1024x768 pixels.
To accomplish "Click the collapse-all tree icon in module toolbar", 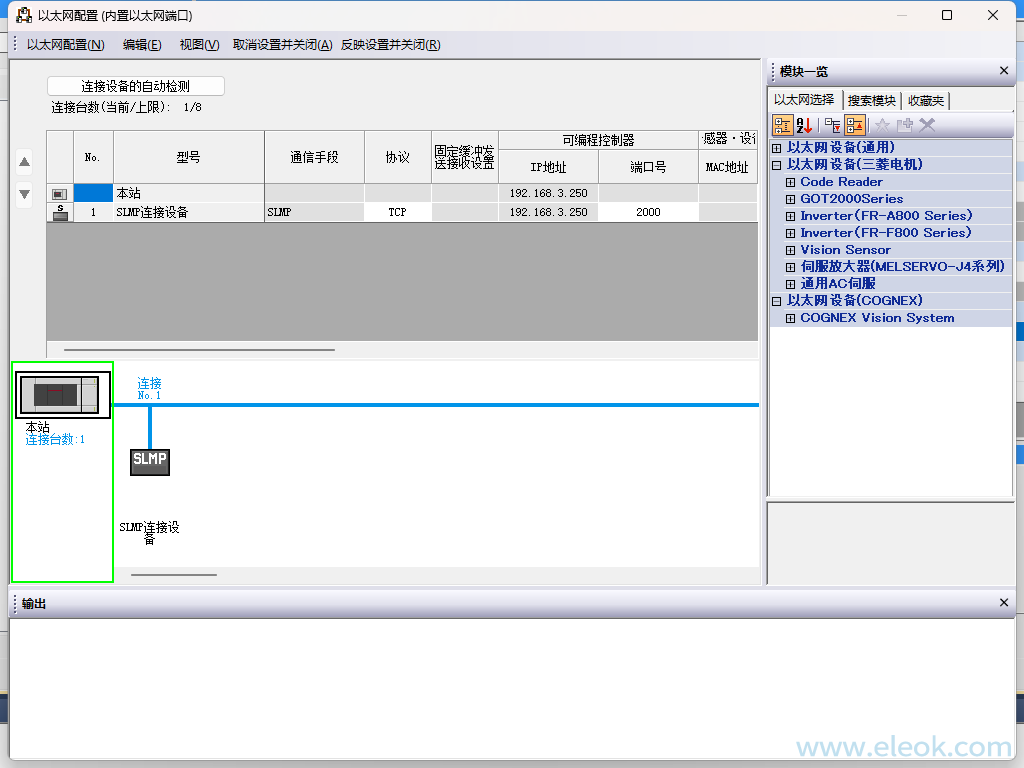I will [855, 125].
